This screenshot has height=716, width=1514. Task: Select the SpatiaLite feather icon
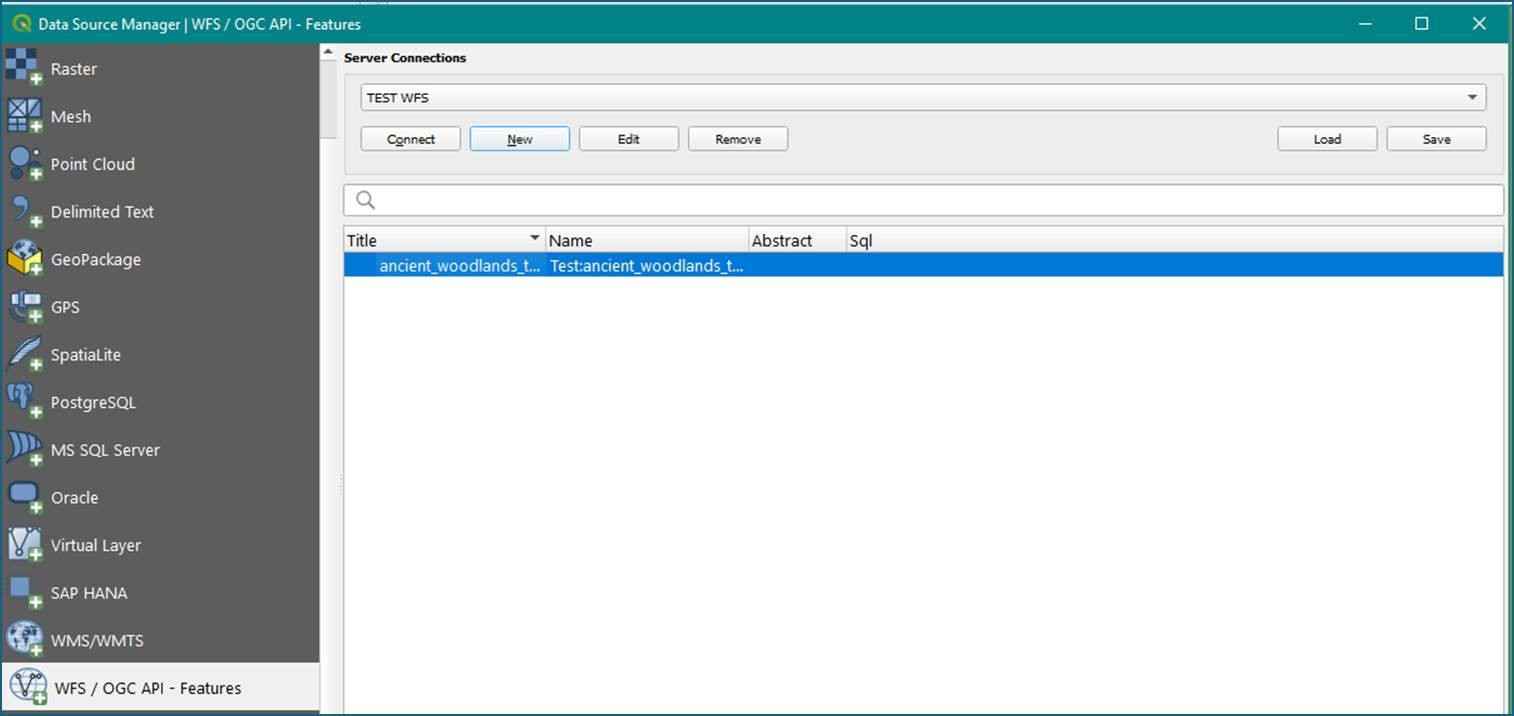[24, 355]
